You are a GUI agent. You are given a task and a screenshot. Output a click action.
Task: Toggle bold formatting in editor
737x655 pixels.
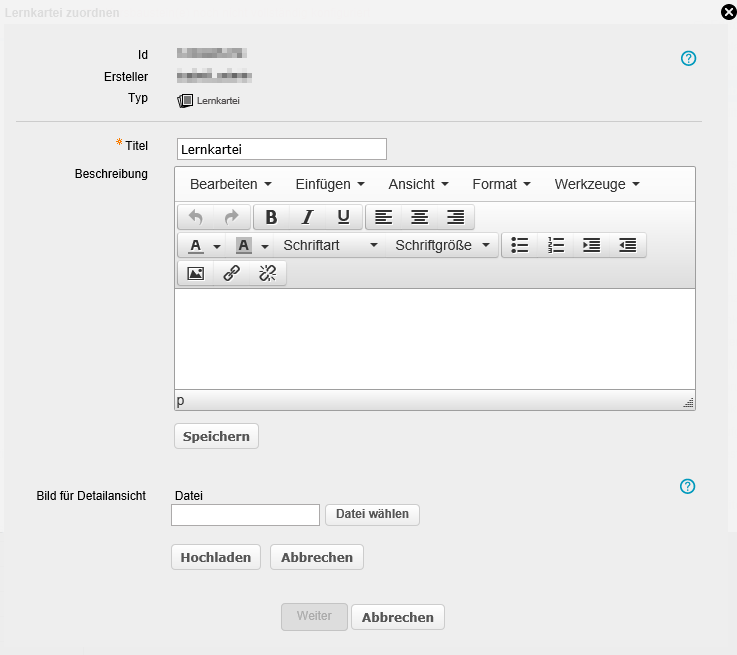(x=271, y=217)
